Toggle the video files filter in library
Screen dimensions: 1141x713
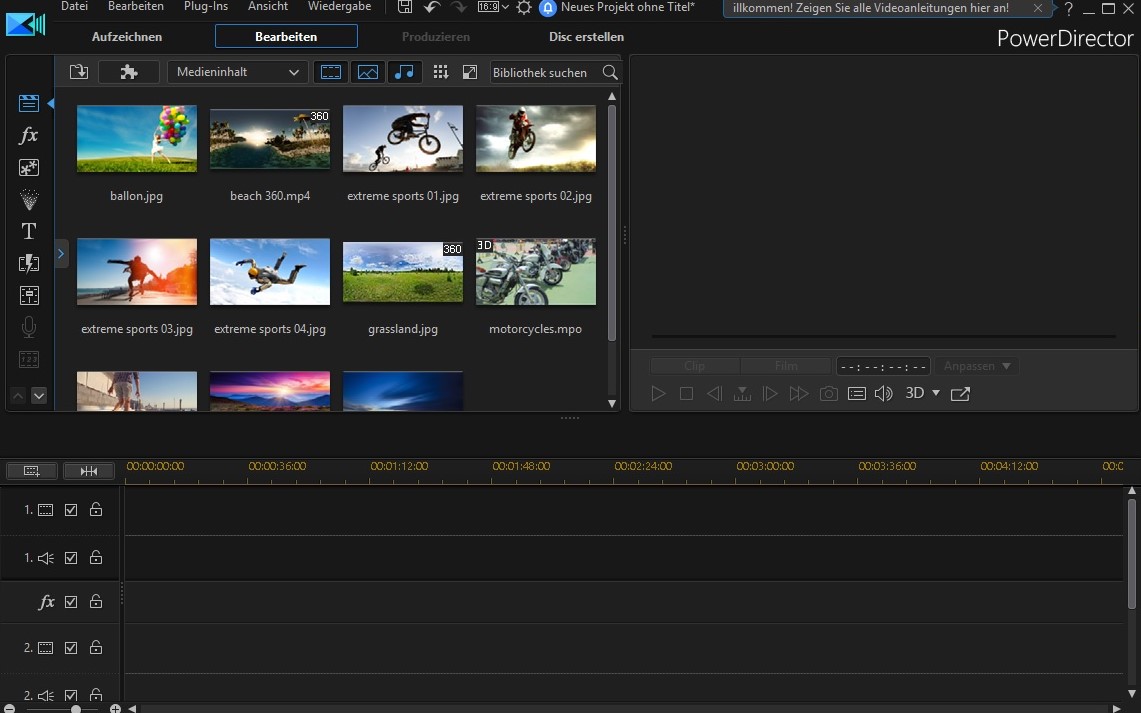[x=331, y=72]
